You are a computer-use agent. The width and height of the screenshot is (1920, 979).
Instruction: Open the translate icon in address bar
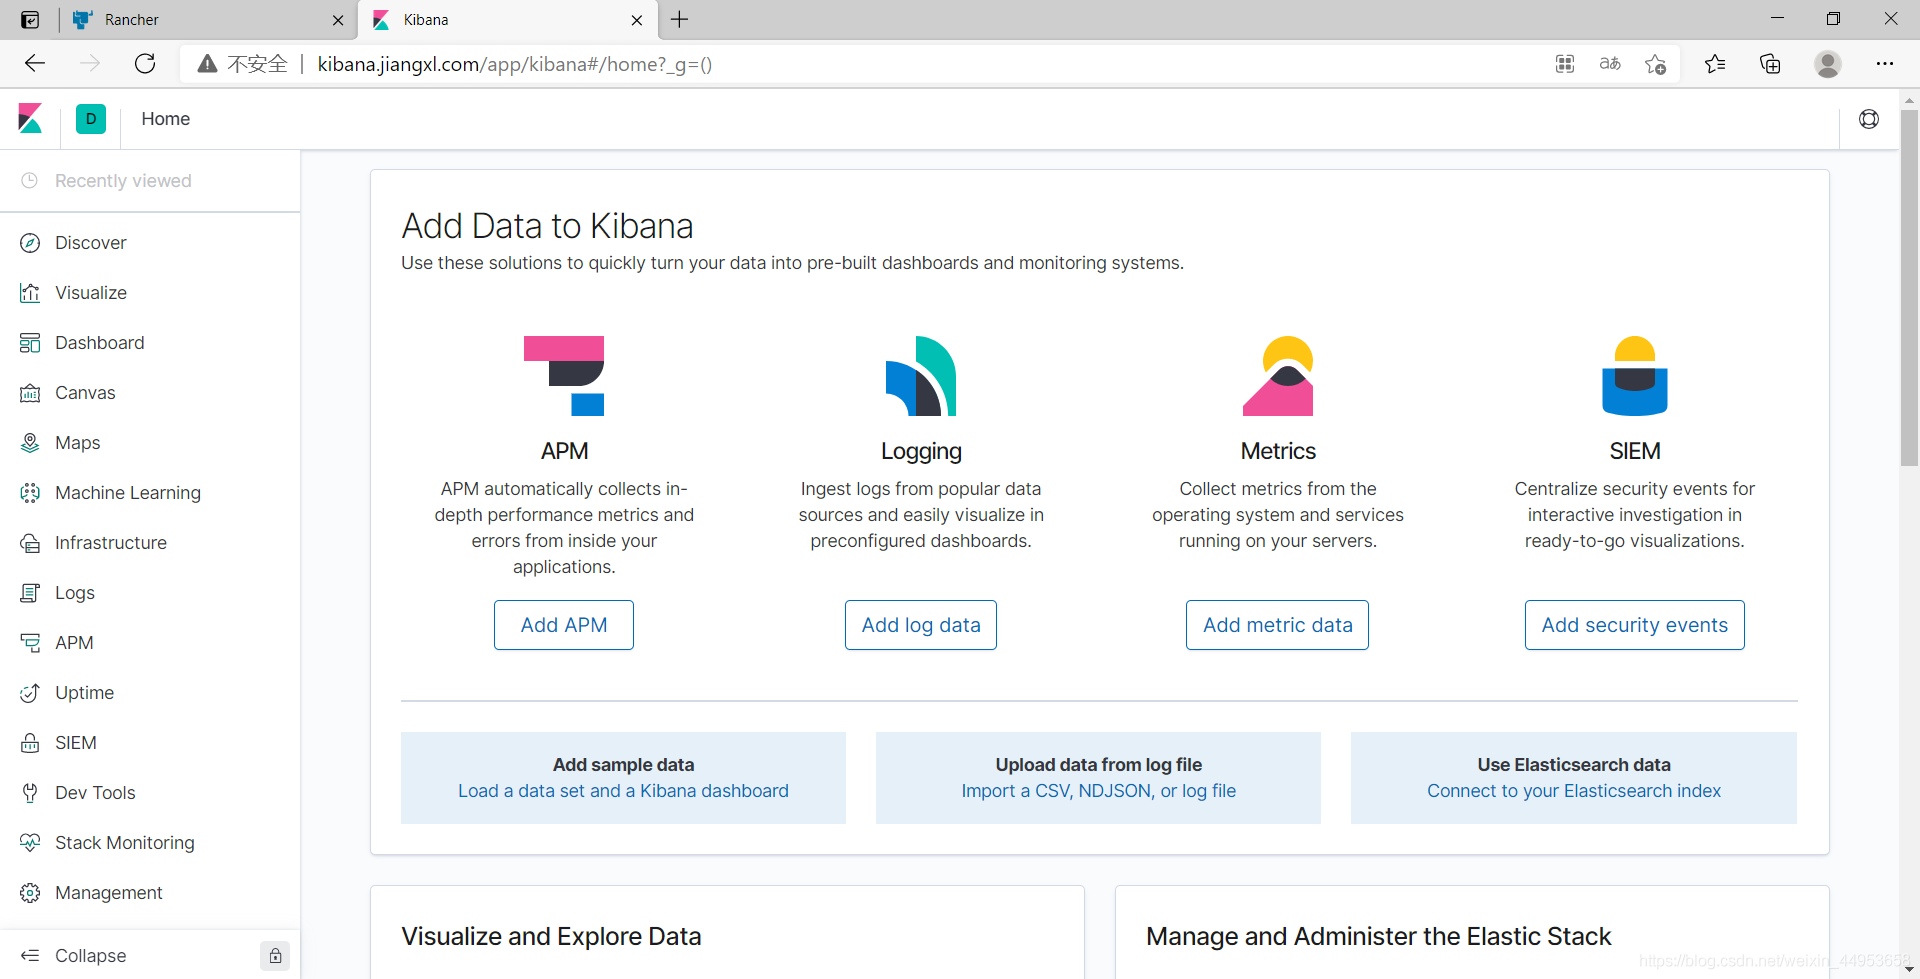1610,64
